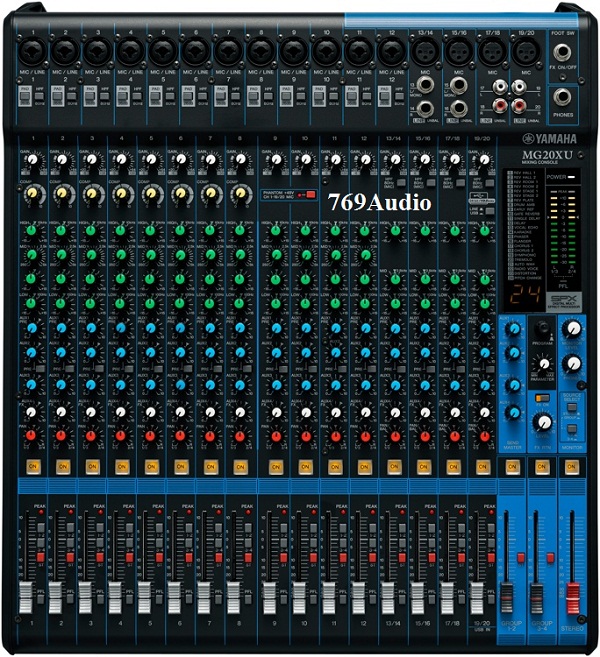Viewport: 600px width, 657px height.
Task: Switch on the PHANTOM +48V button
Action: click(x=310, y=194)
